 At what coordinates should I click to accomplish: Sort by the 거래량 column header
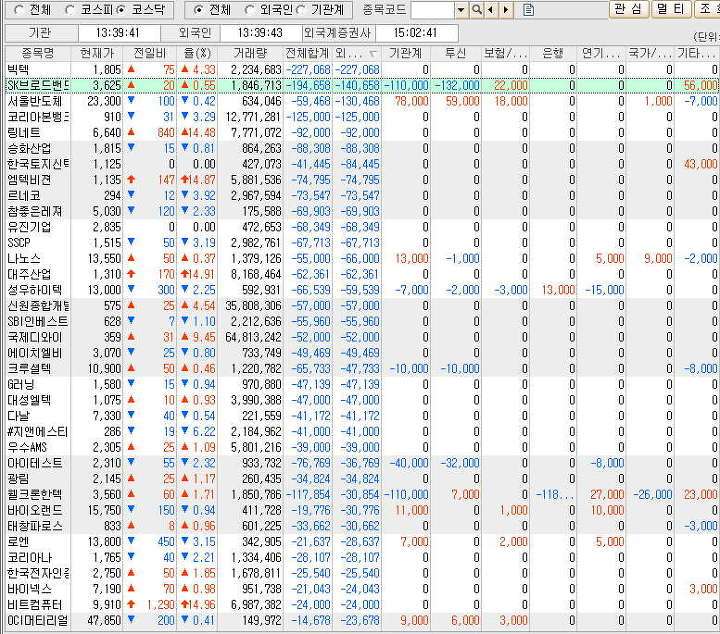(250, 53)
